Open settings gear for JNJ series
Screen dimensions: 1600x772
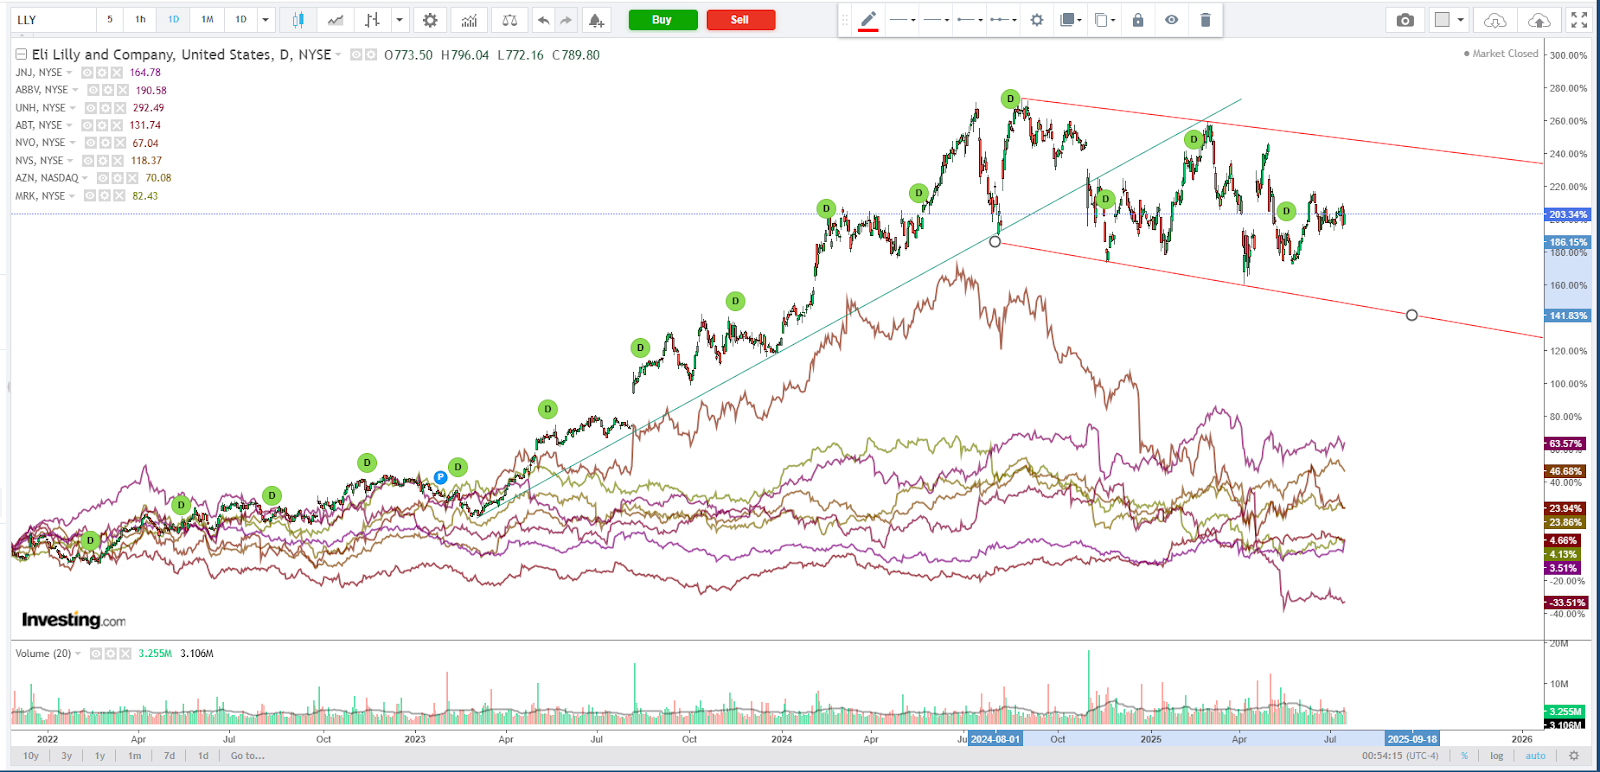(x=102, y=73)
